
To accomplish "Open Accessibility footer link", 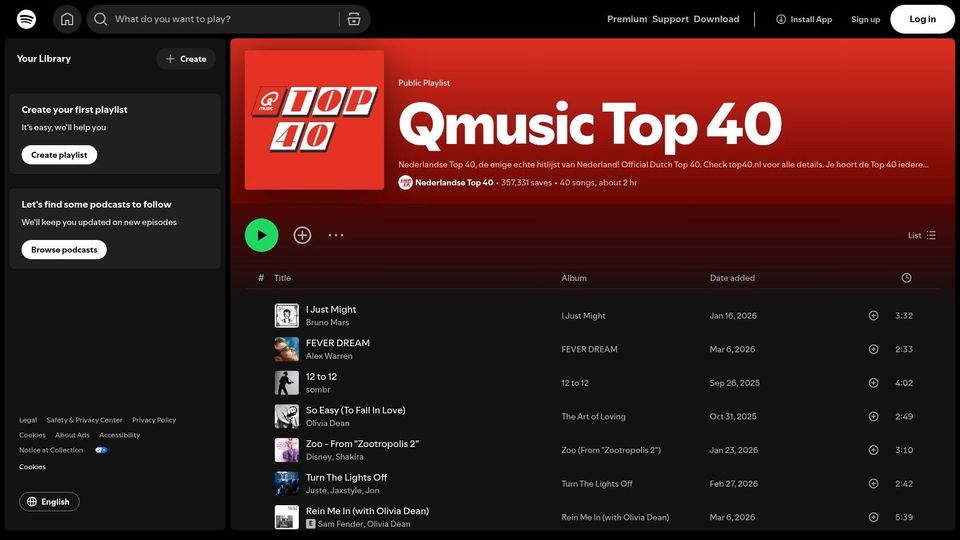I will point(119,435).
